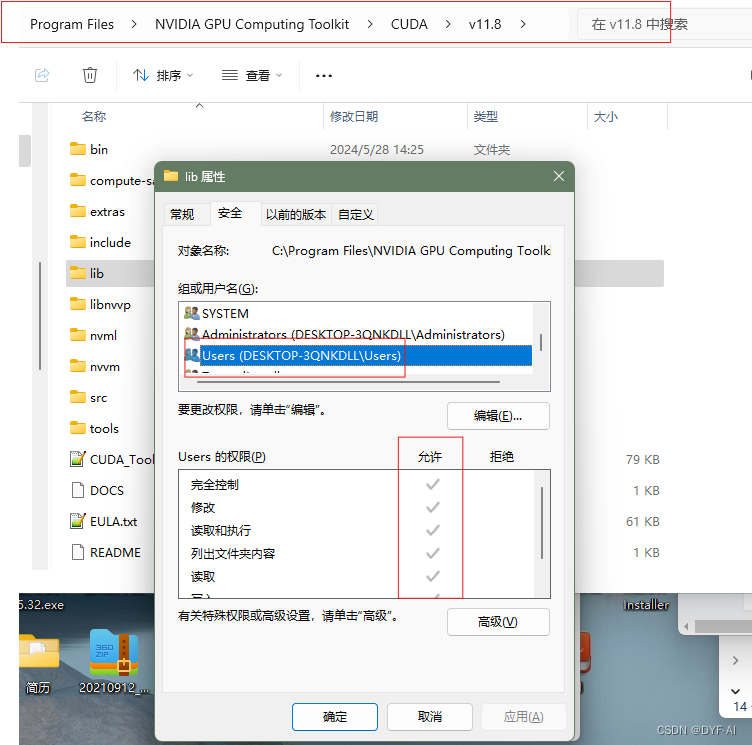The width and height of the screenshot is (752, 745).
Task: Click the group list vertical scrollbar
Action: point(541,343)
